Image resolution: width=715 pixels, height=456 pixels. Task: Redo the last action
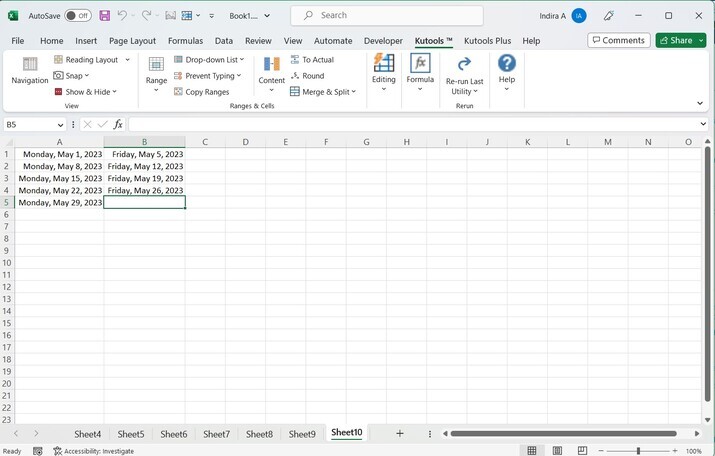(x=146, y=16)
